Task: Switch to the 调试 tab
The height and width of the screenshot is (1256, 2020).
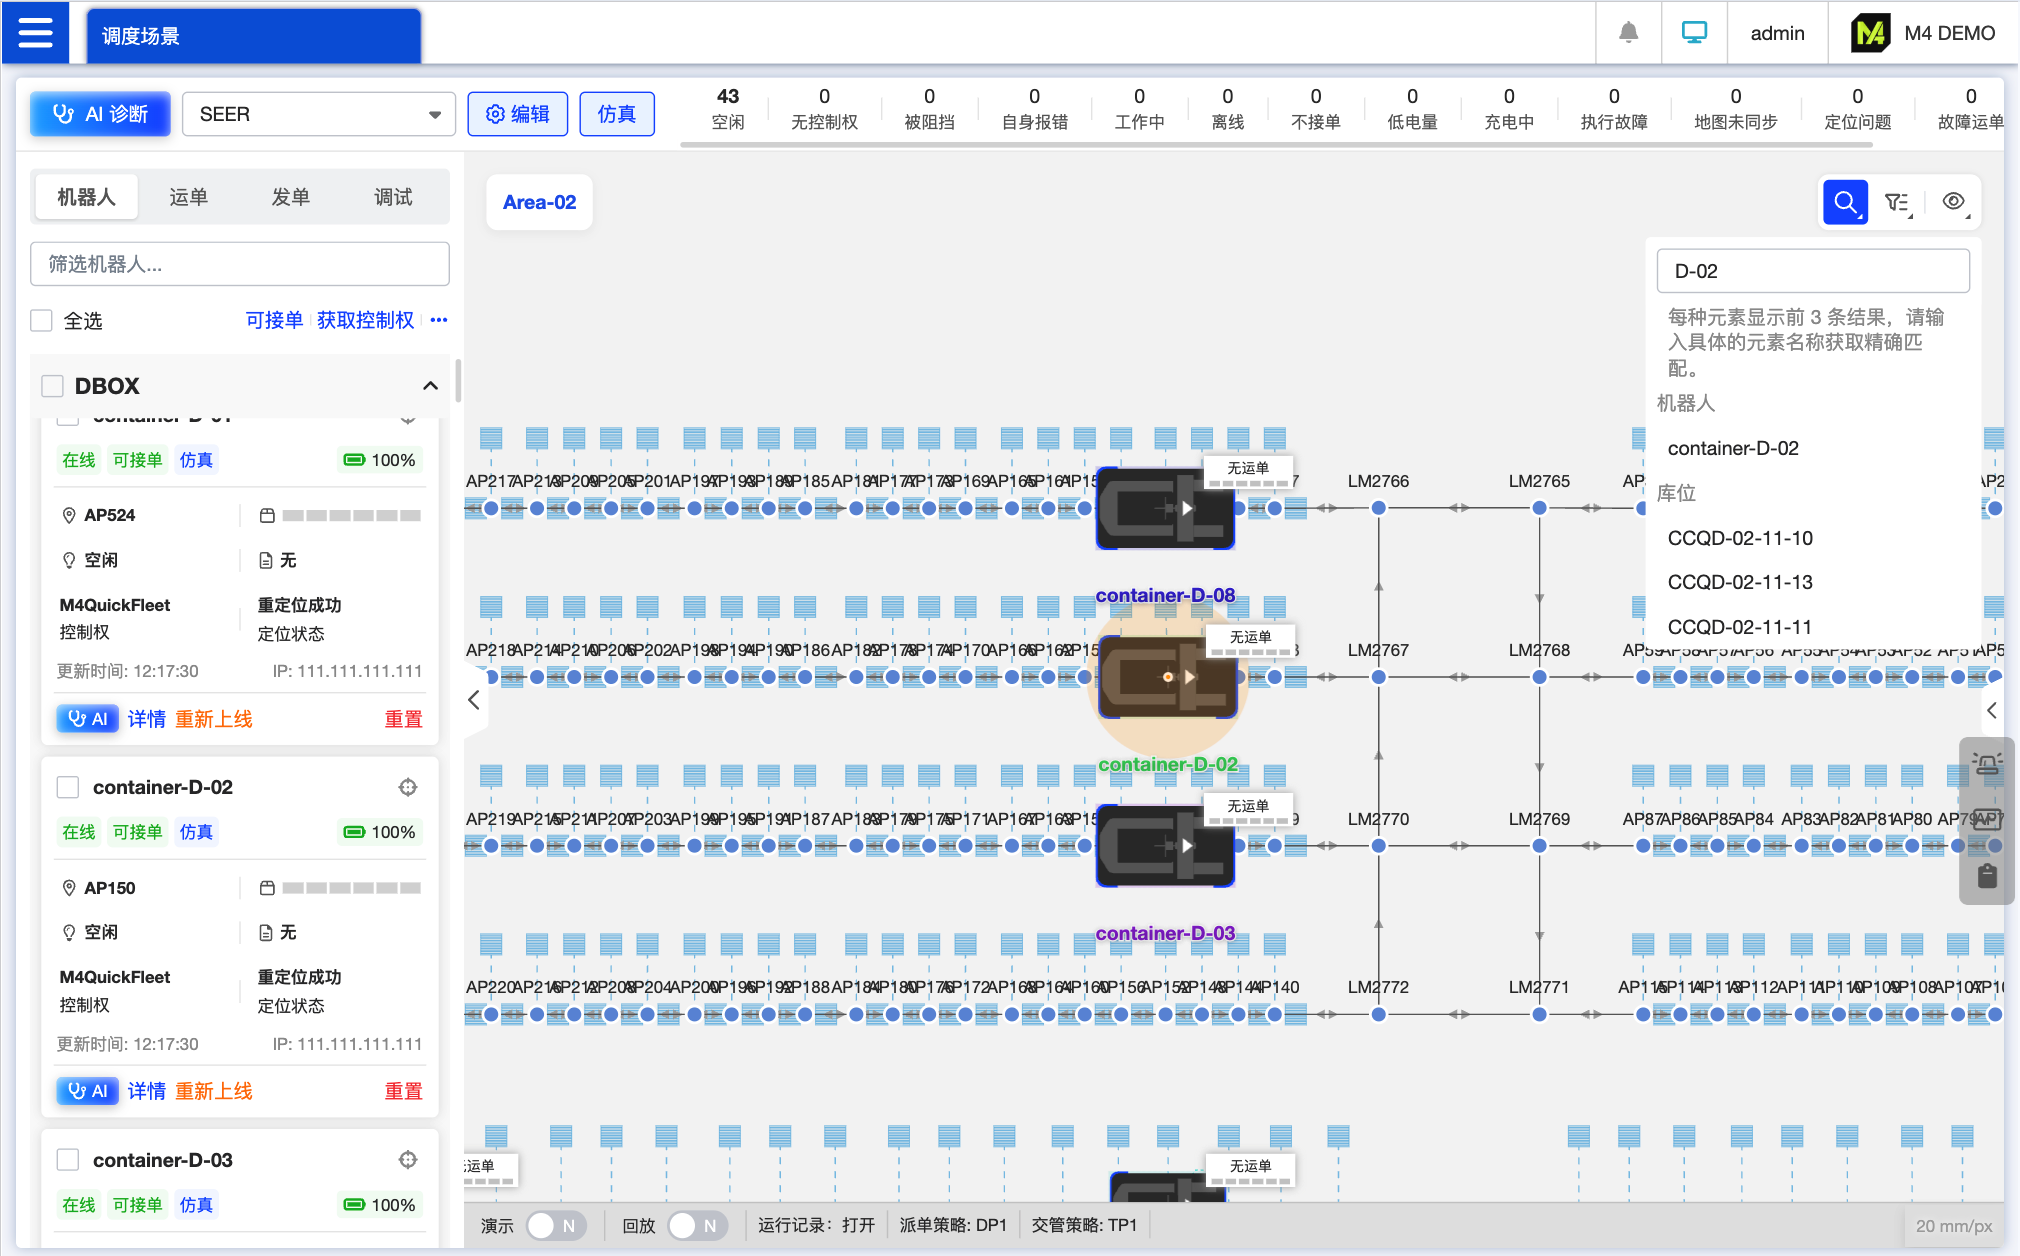Action: coord(393,197)
